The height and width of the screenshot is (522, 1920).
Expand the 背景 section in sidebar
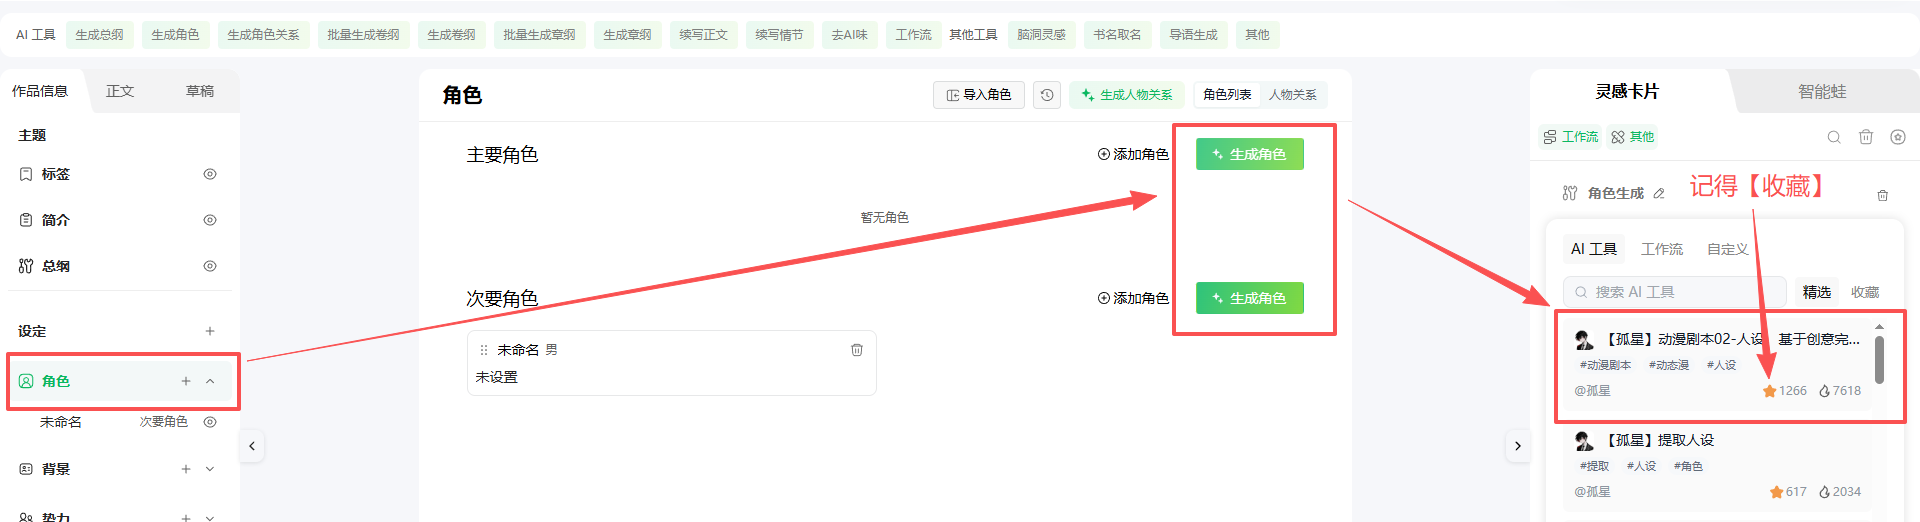pyautogui.click(x=210, y=469)
